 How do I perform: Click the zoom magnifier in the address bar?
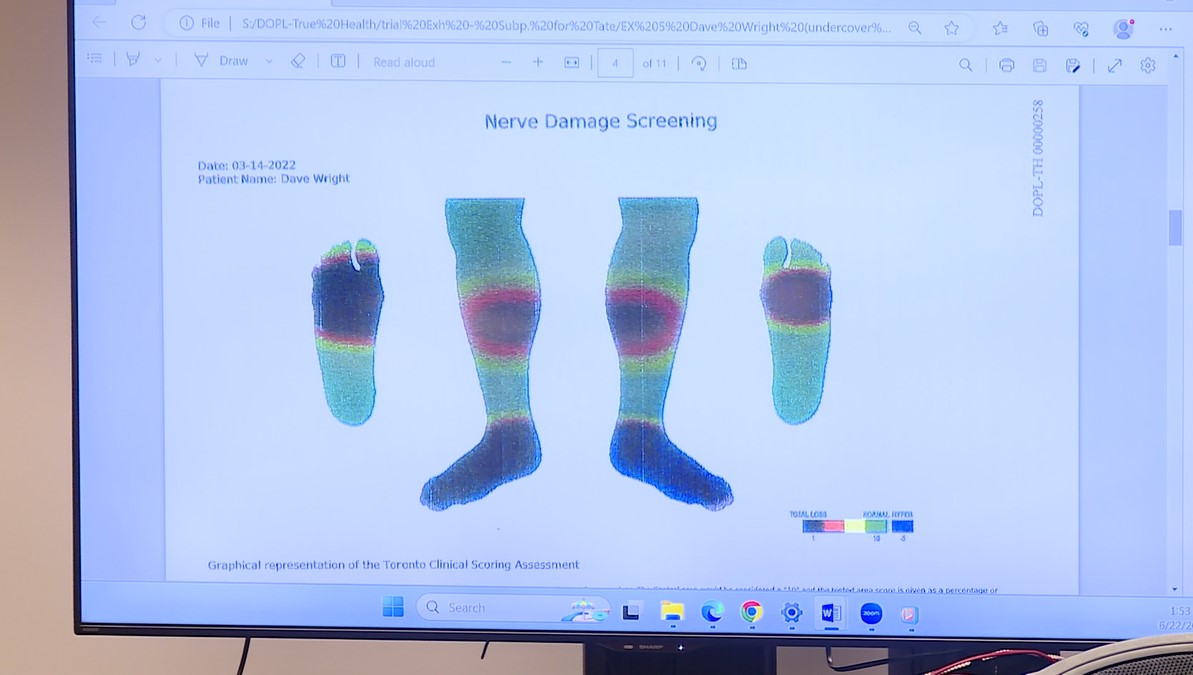click(x=915, y=28)
